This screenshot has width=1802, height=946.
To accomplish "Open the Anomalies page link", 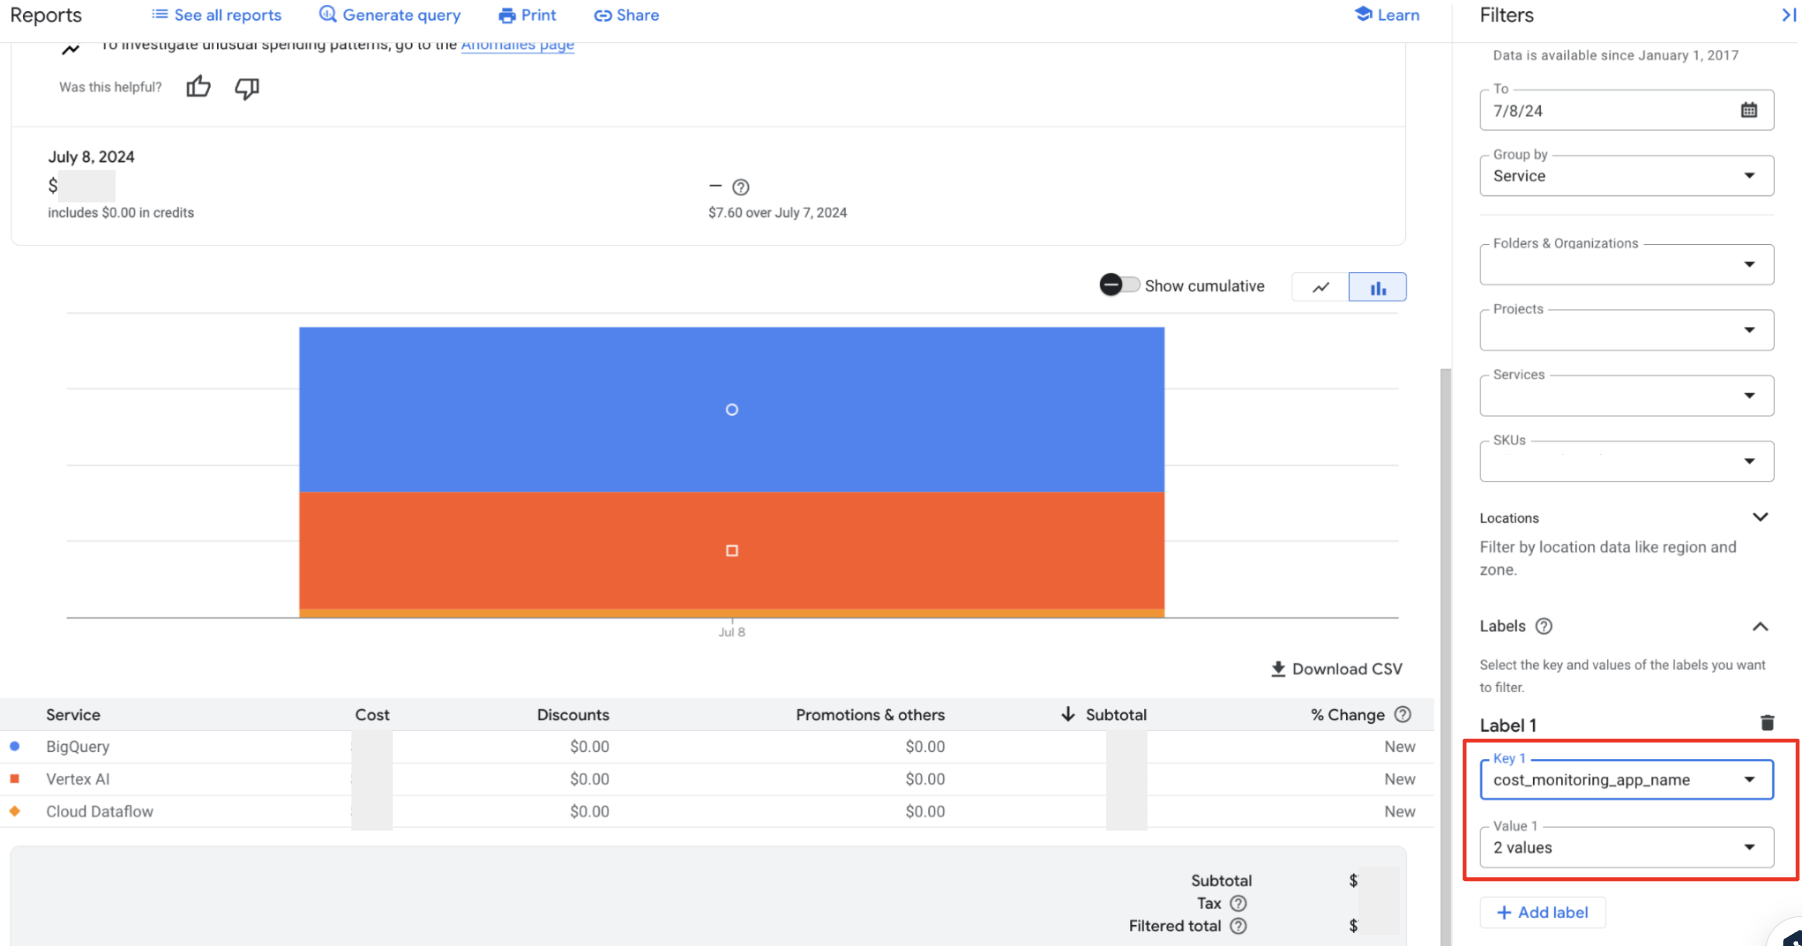I will [x=517, y=45].
